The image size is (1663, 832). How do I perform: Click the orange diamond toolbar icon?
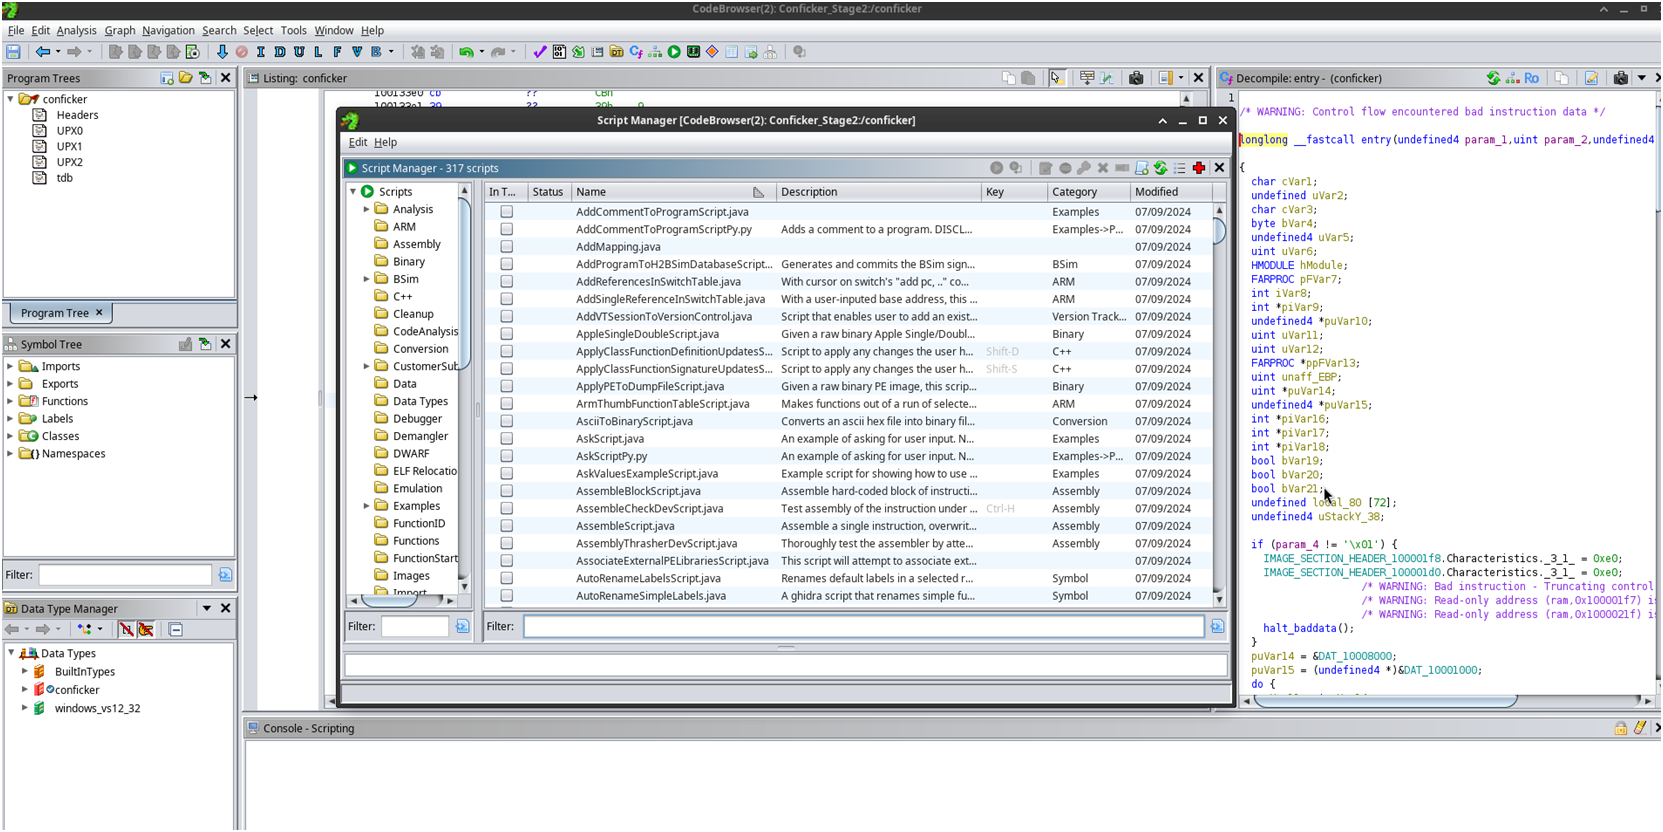[x=712, y=52]
